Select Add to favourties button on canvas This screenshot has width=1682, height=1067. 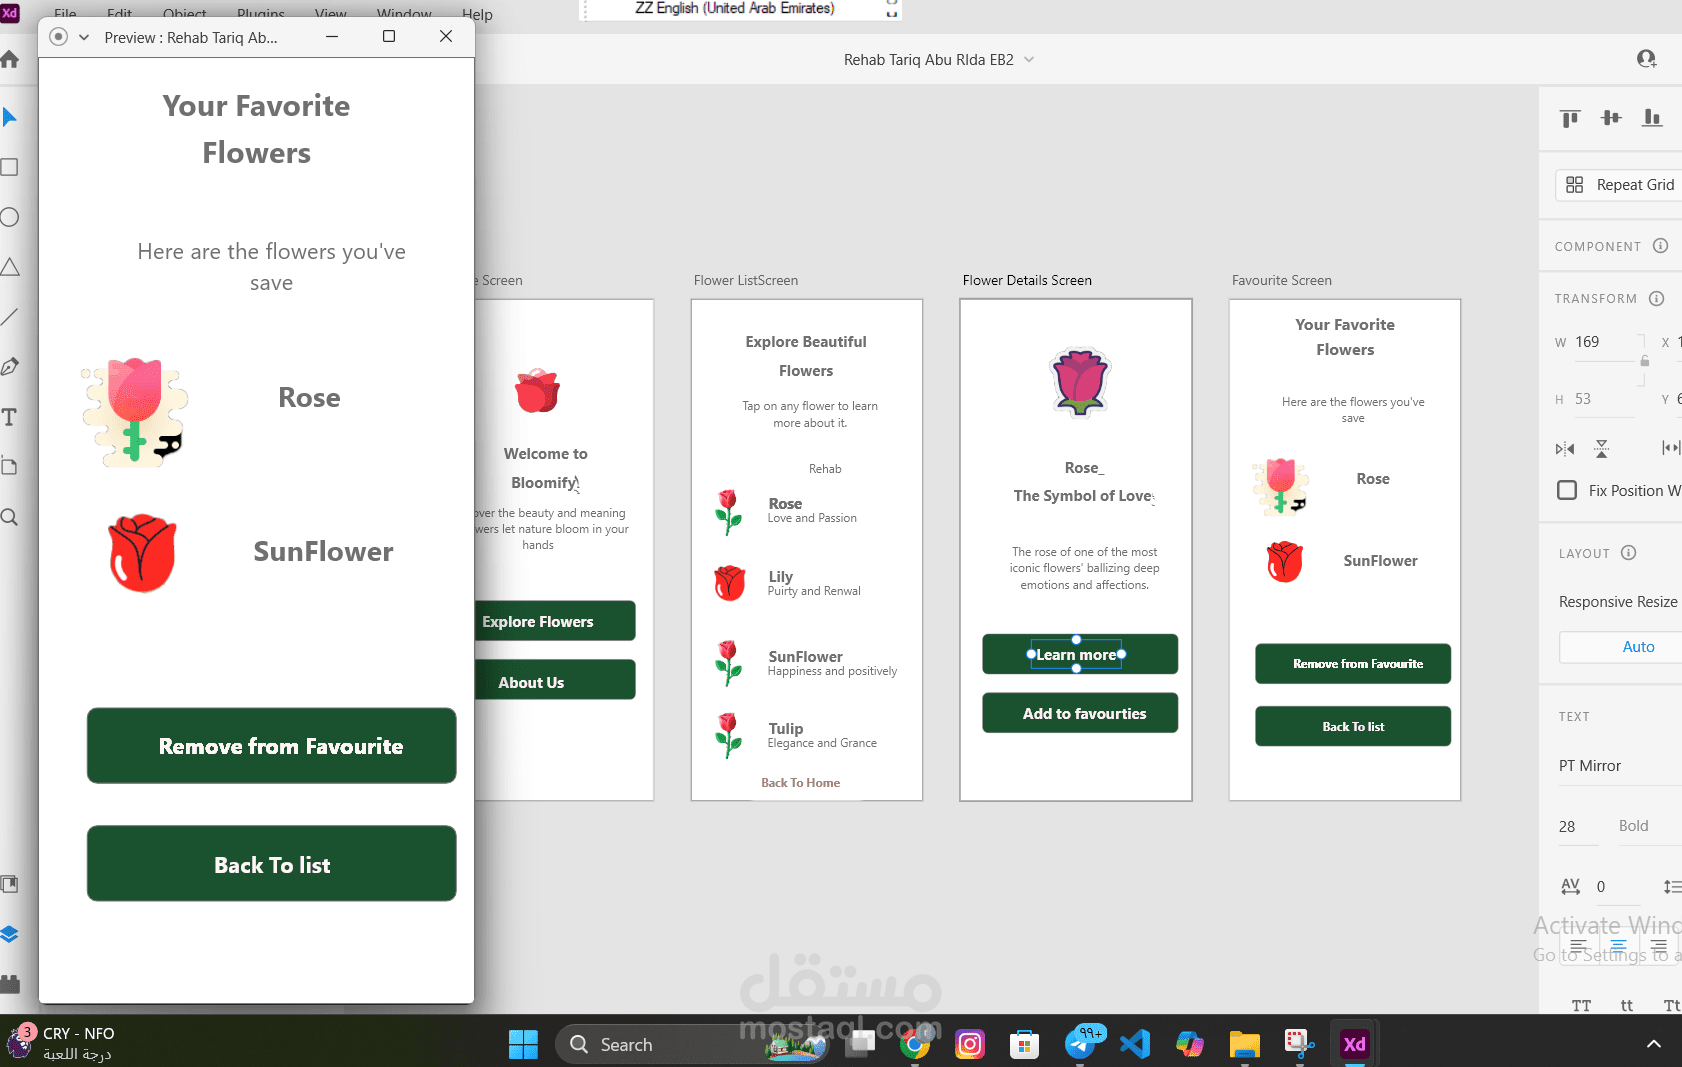[x=1080, y=713]
